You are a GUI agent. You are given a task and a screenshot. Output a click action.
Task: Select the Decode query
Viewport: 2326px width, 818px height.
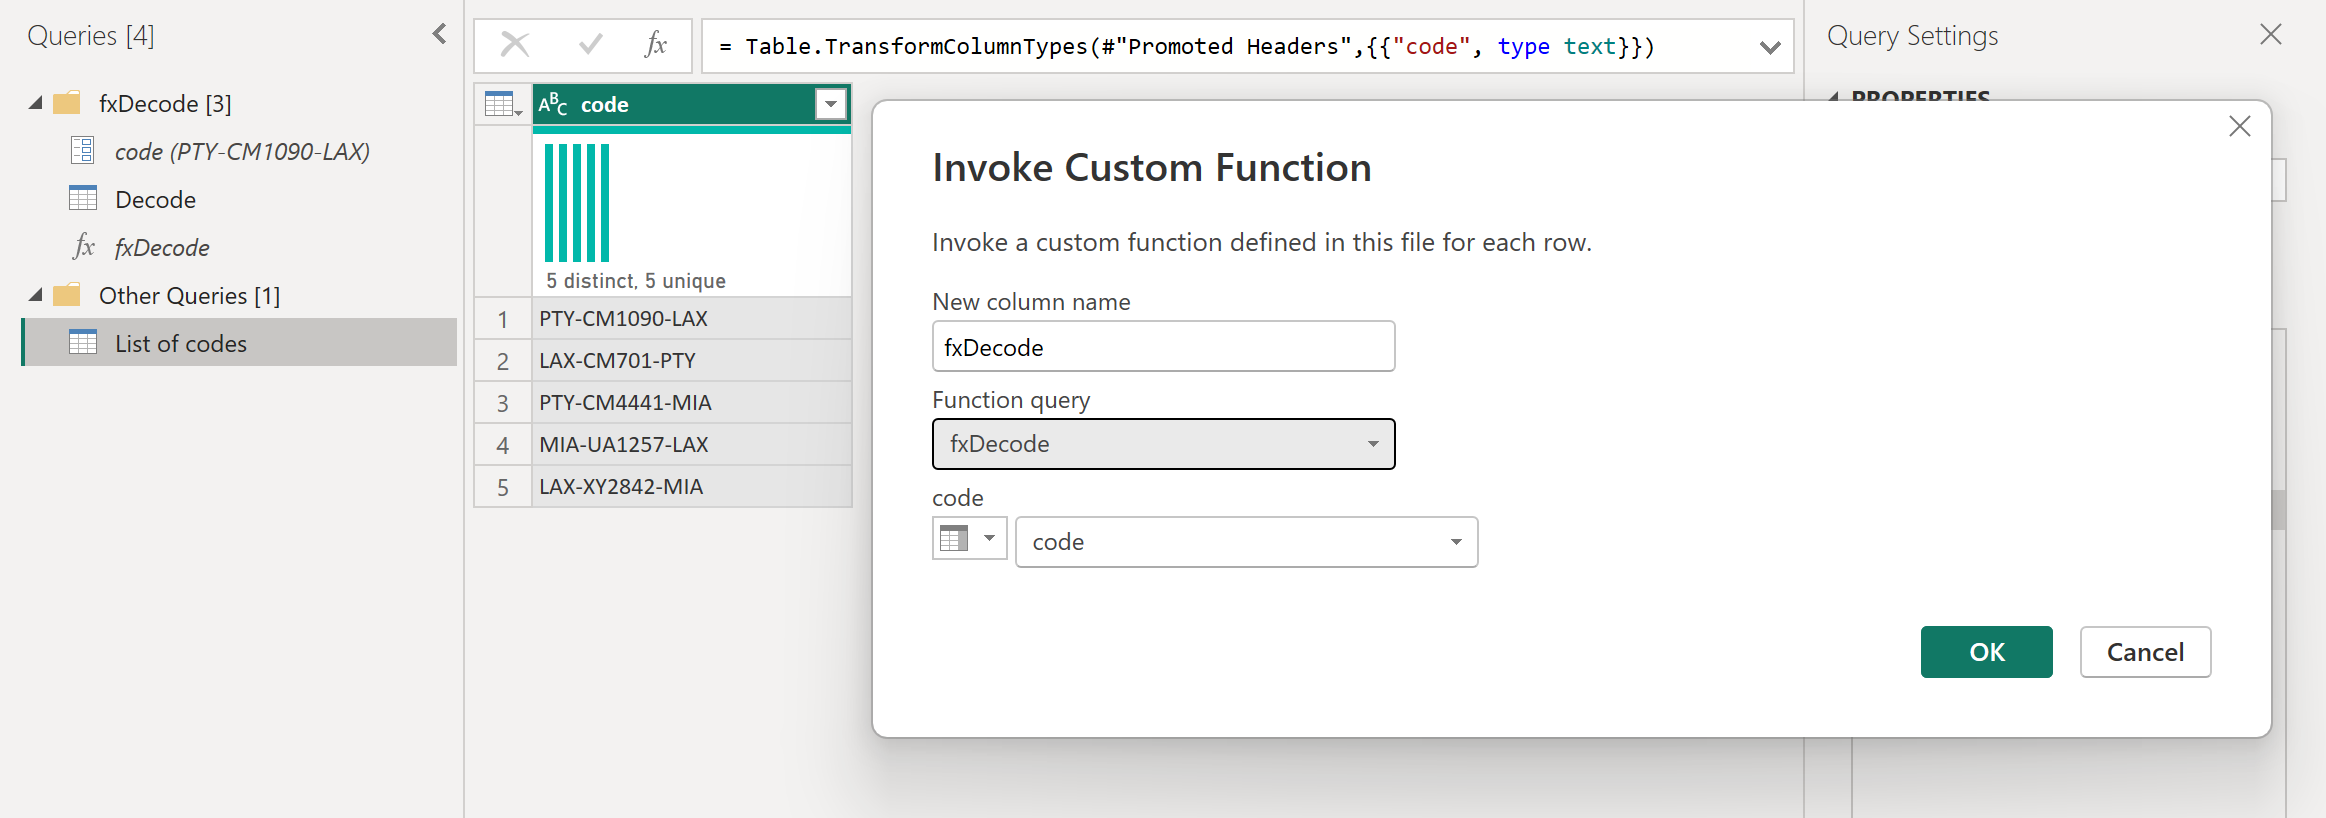pyautogui.click(x=155, y=199)
